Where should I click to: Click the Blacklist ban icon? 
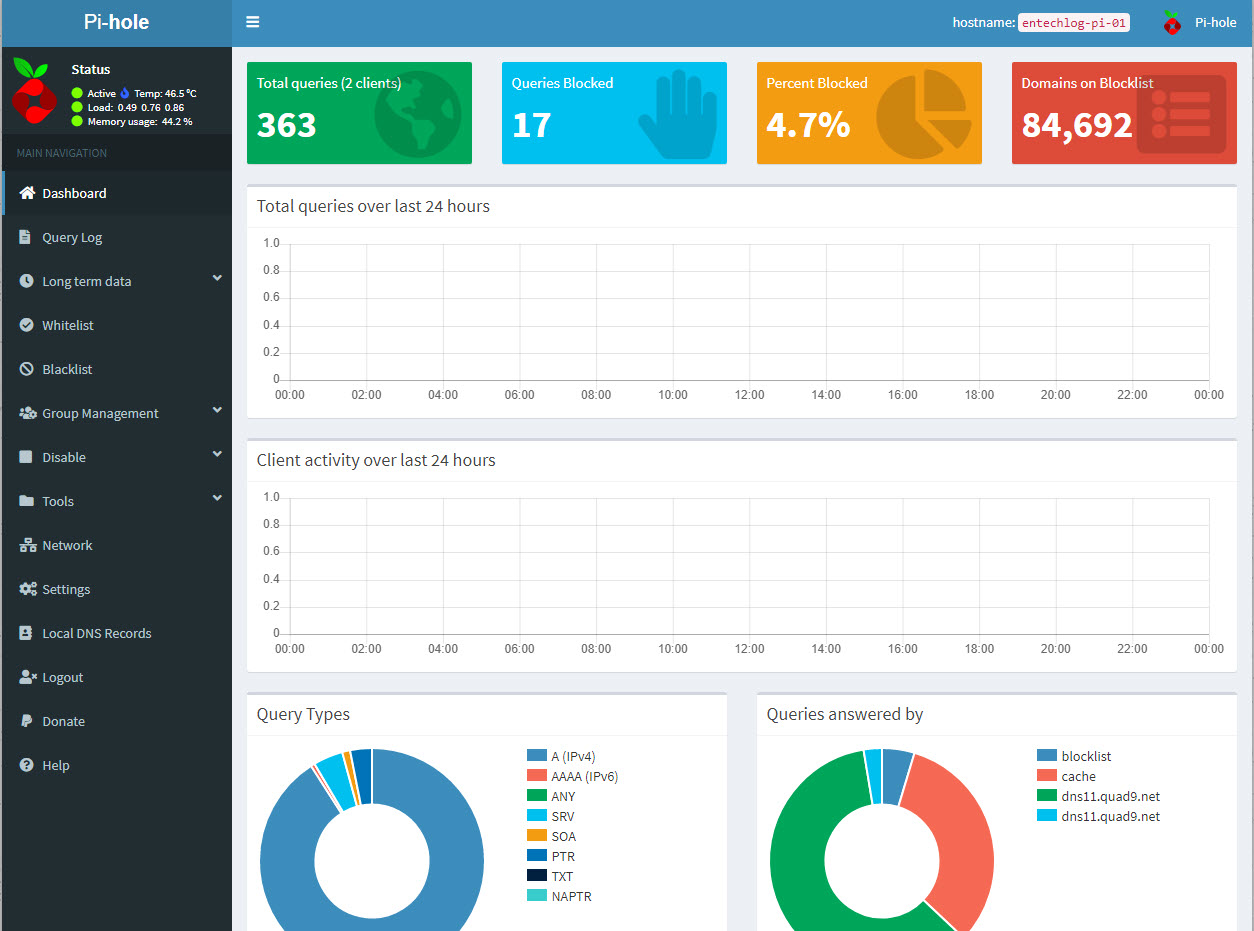click(x=27, y=369)
